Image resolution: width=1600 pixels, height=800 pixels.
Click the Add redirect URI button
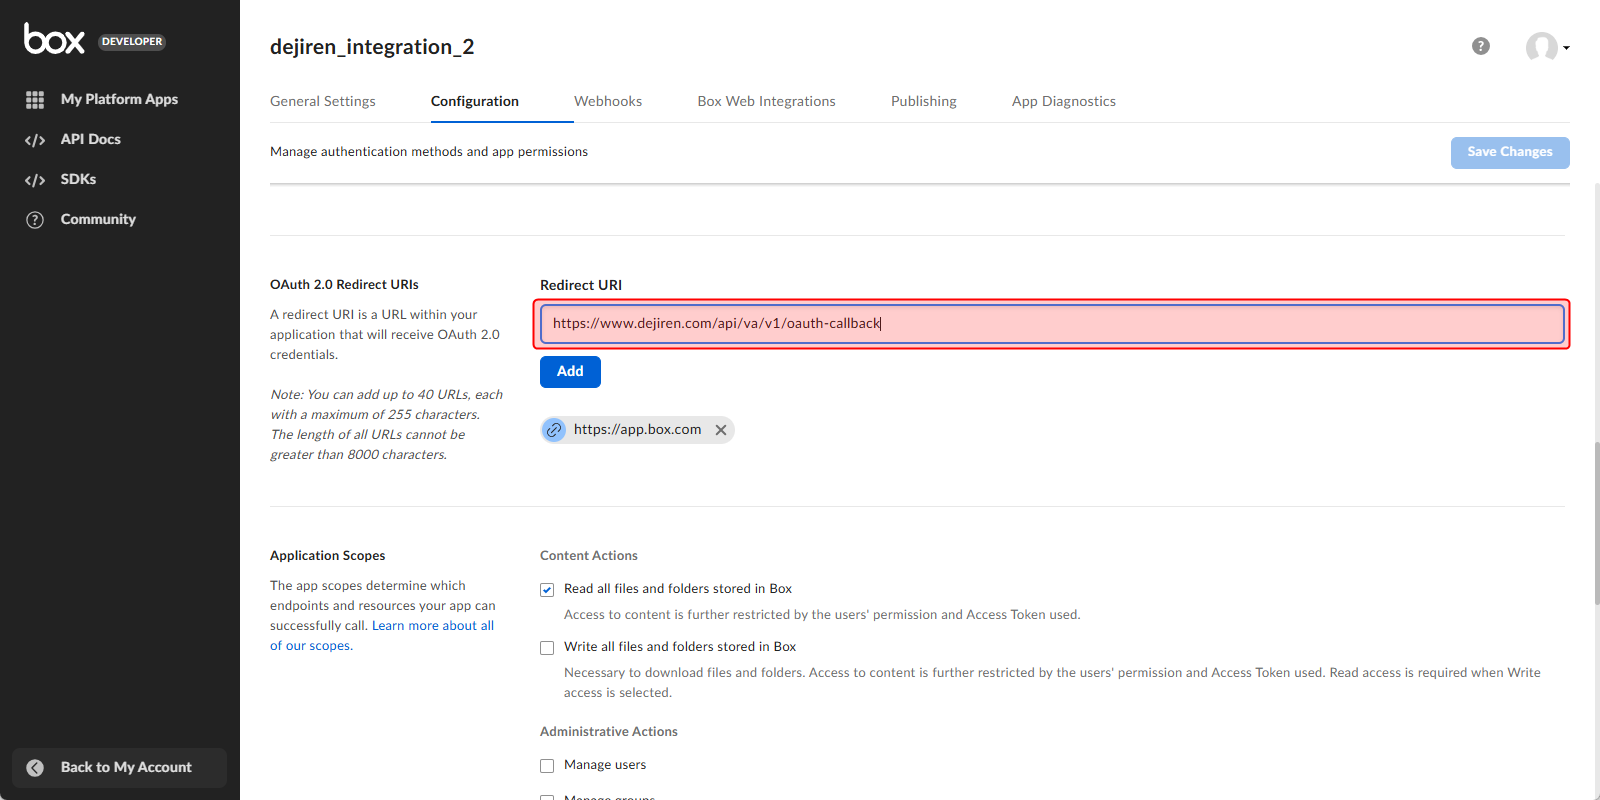pos(570,371)
